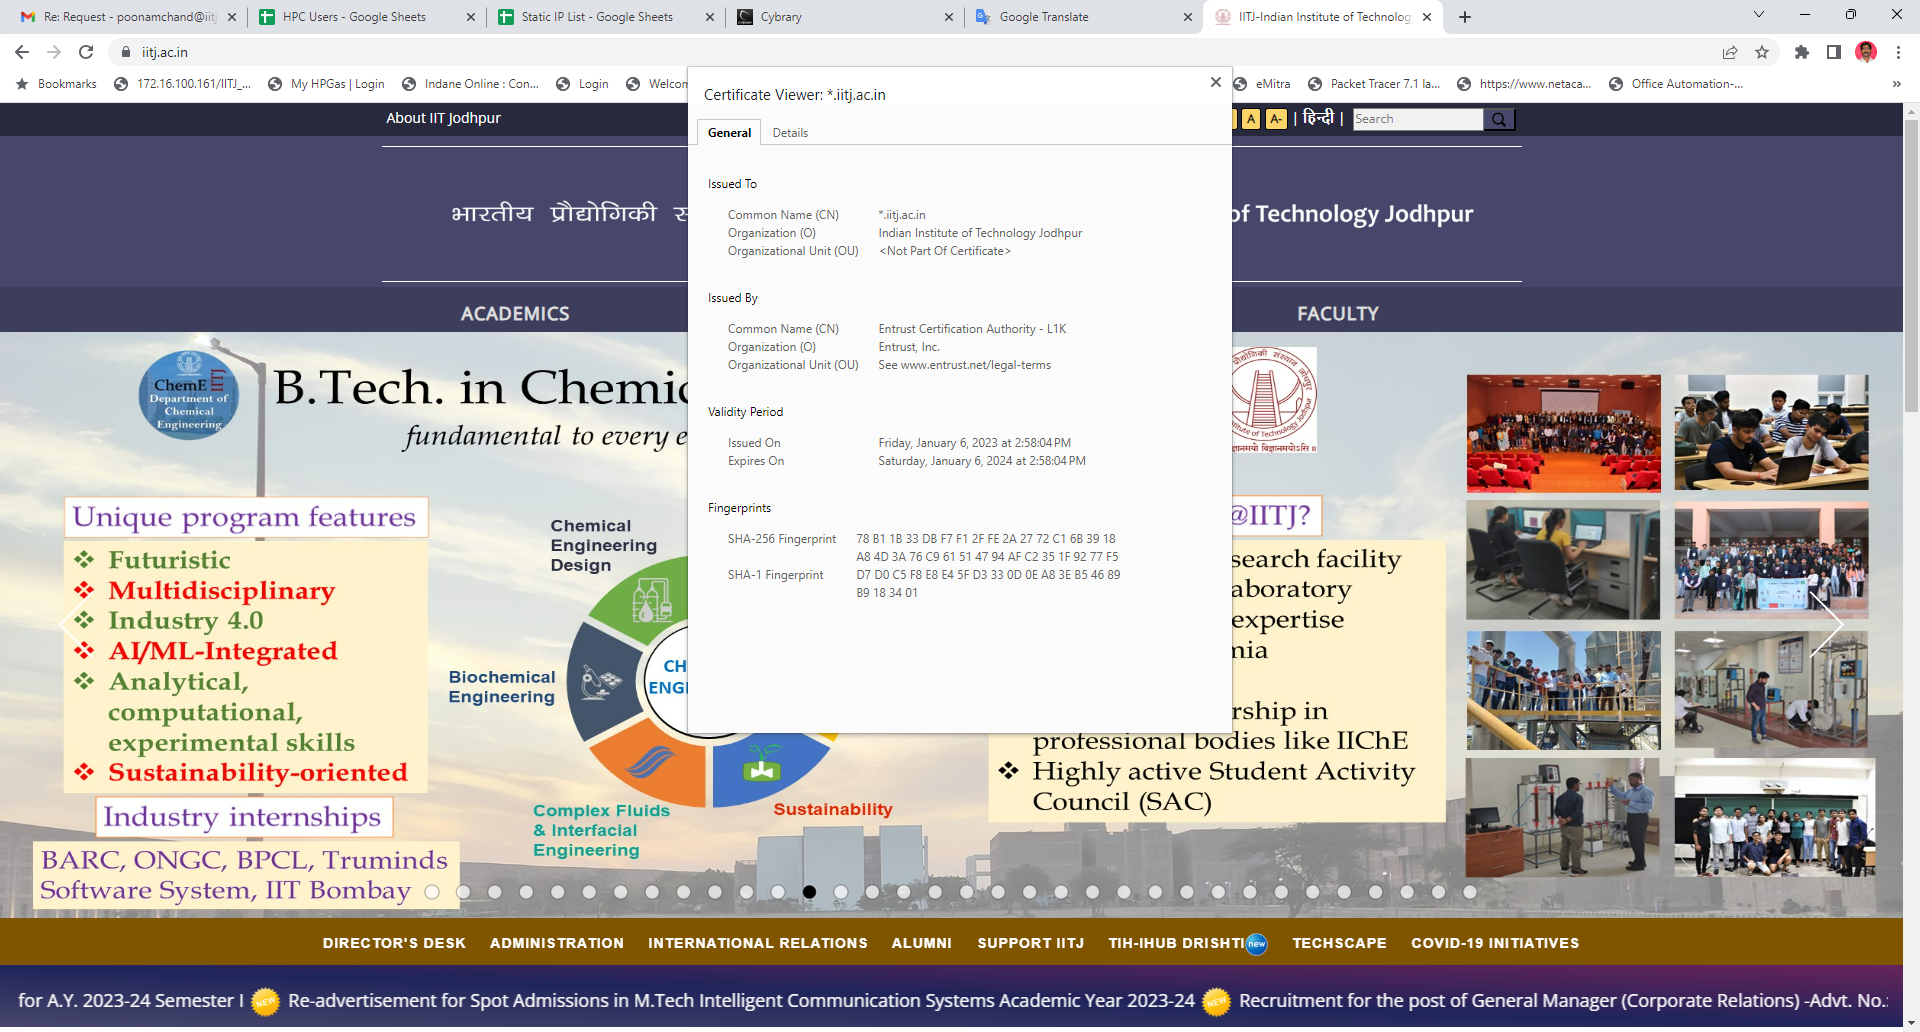Reload the iitj.ac.in page
This screenshot has width=1920, height=1032.
click(86, 52)
